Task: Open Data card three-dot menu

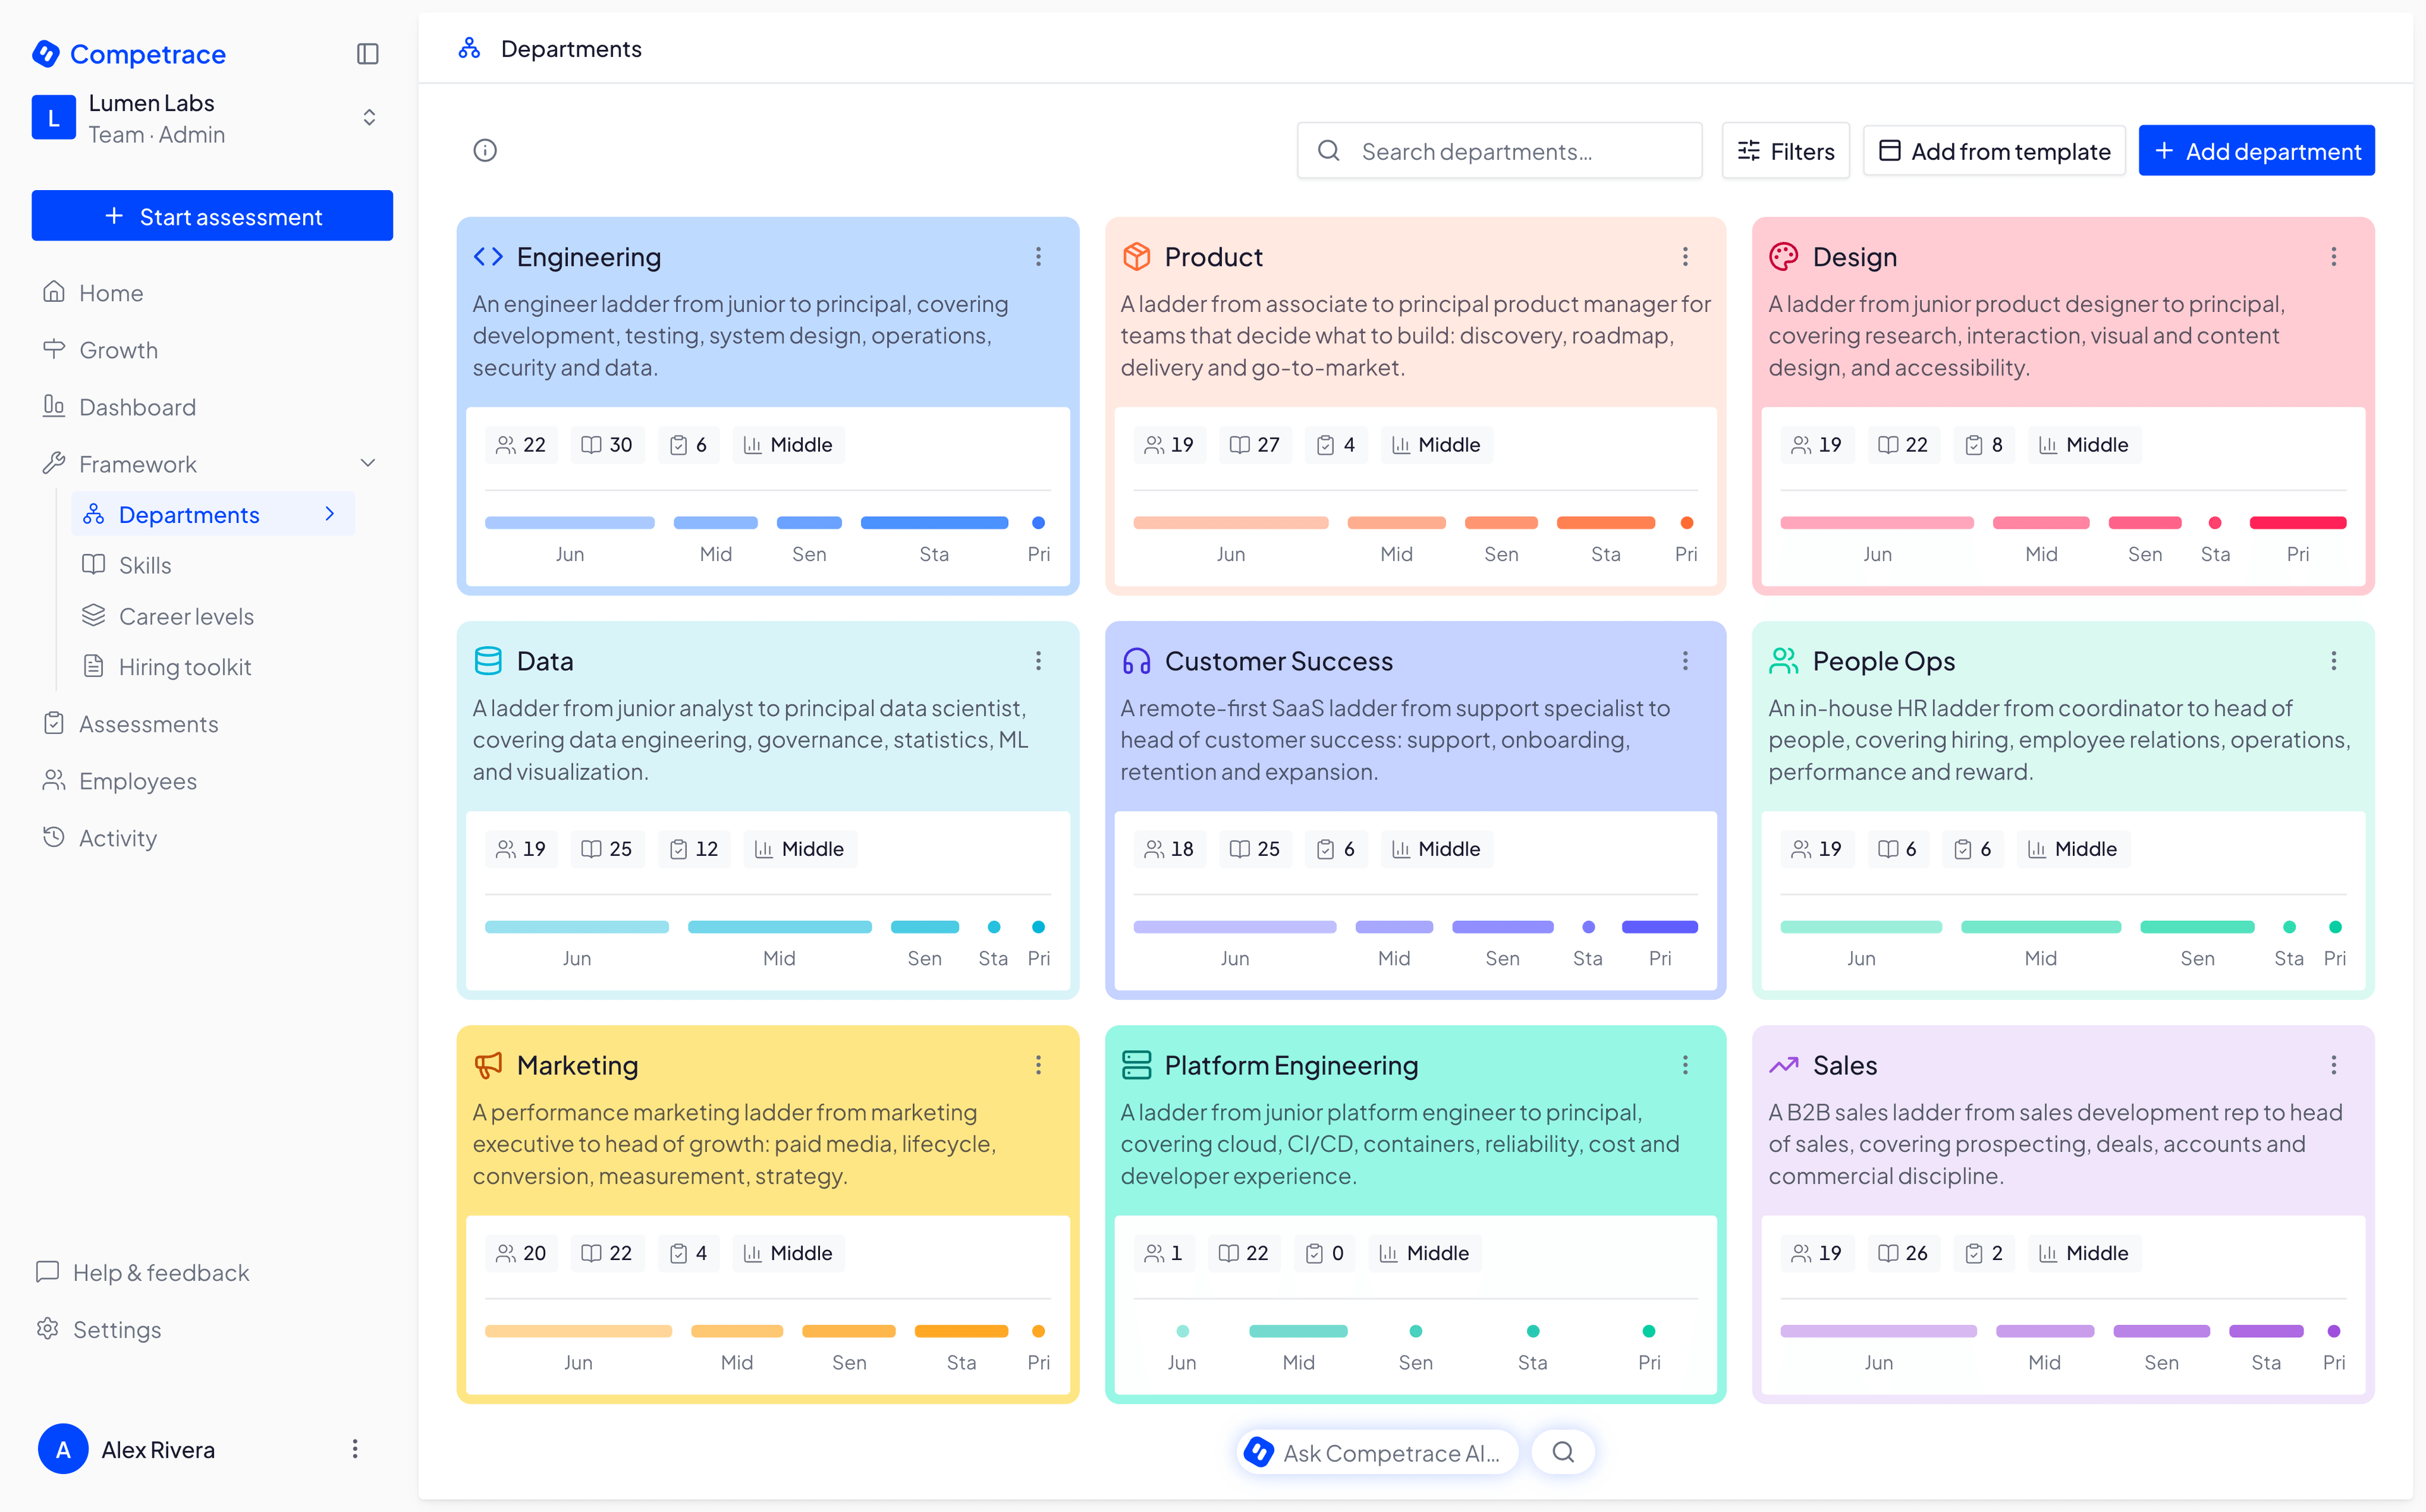Action: pyautogui.click(x=1038, y=661)
